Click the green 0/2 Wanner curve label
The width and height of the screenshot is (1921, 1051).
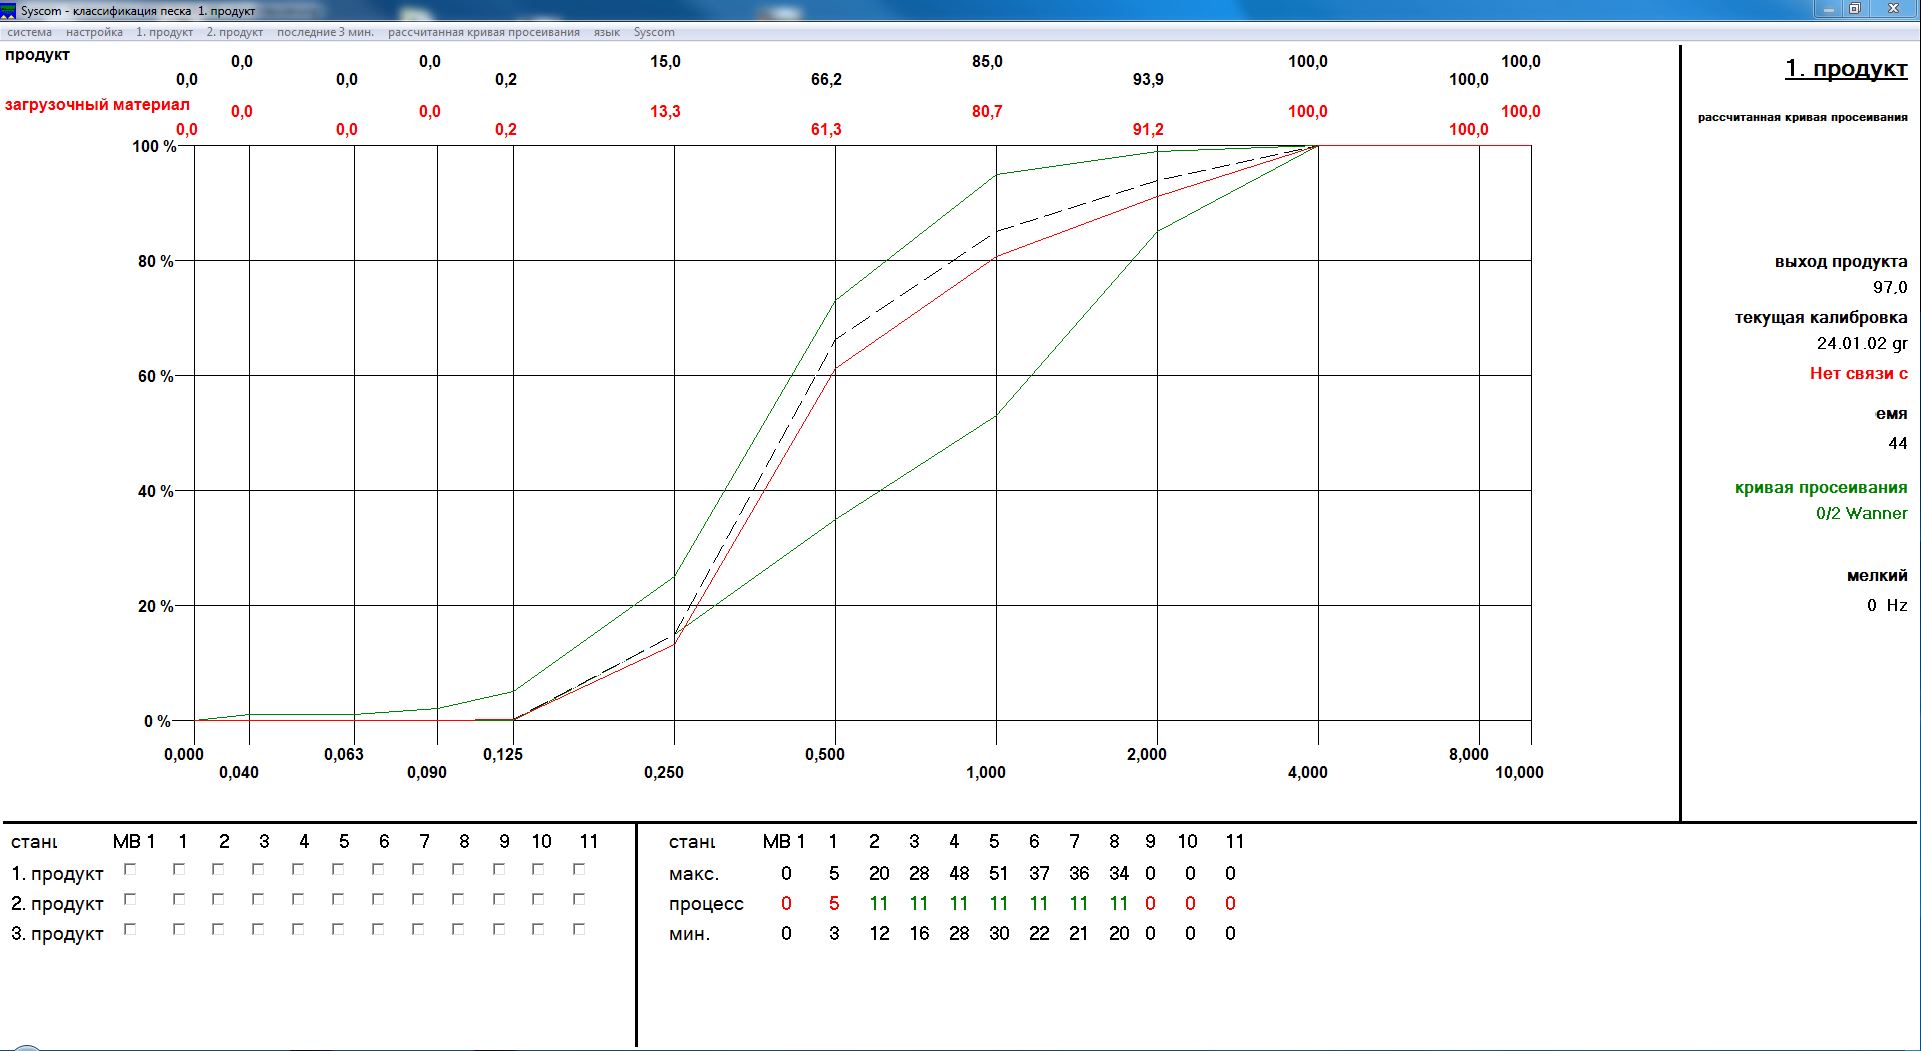(1860, 513)
